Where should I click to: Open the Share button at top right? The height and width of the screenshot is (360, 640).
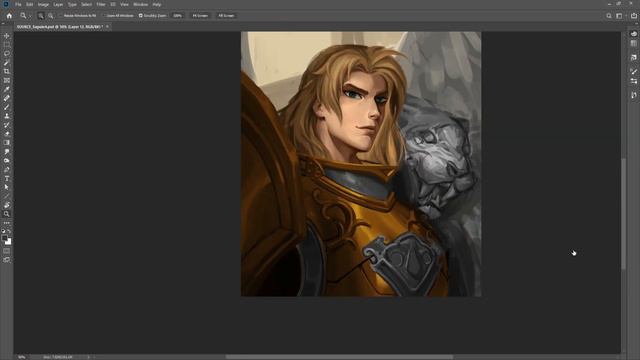click(633, 16)
